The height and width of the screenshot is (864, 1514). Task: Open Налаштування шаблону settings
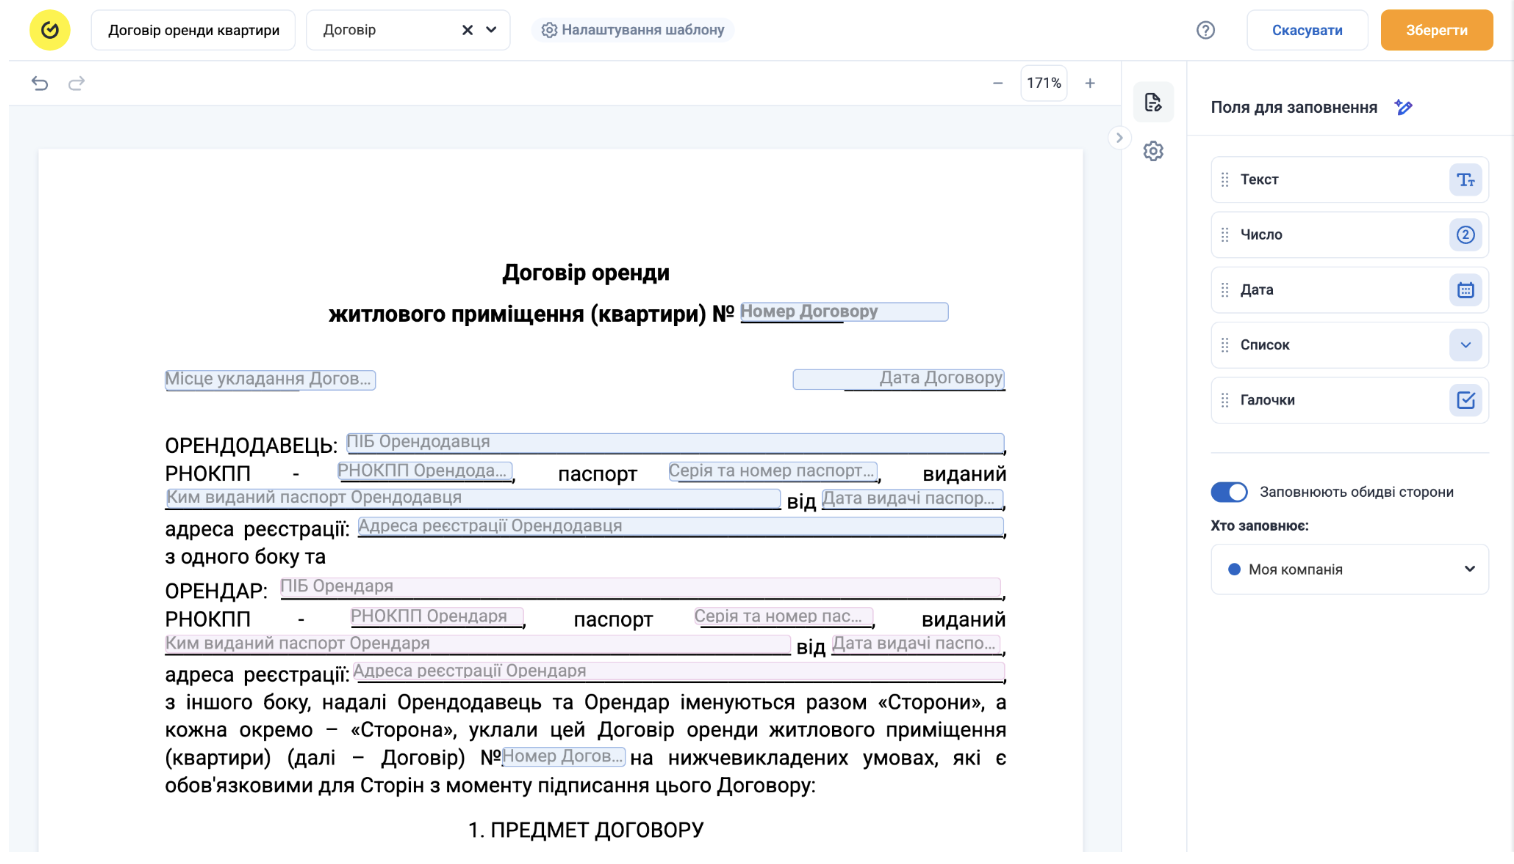click(633, 30)
